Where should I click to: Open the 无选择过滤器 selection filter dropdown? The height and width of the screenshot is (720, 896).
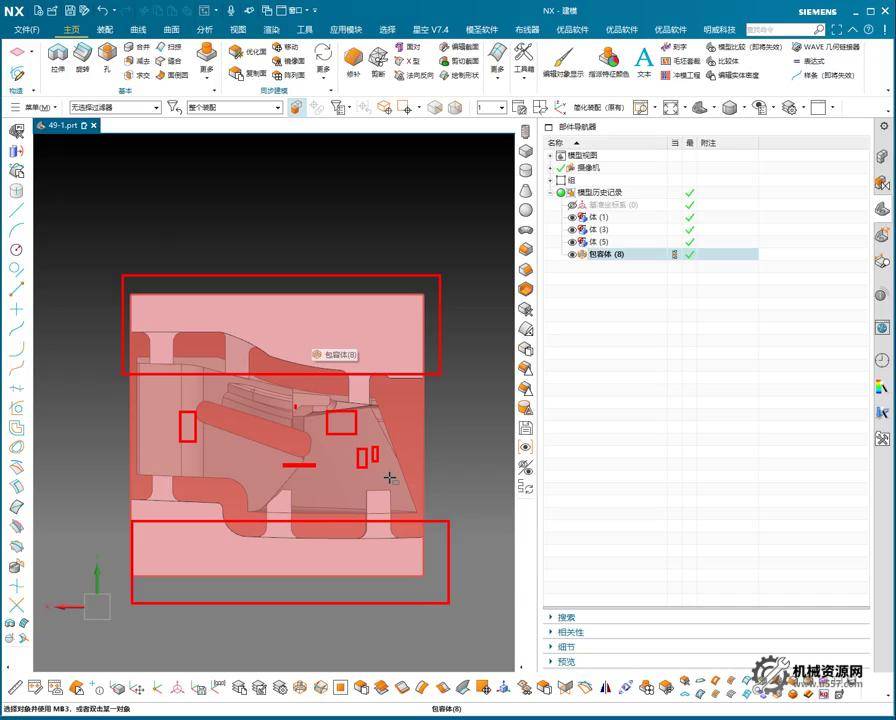[x=114, y=107]
